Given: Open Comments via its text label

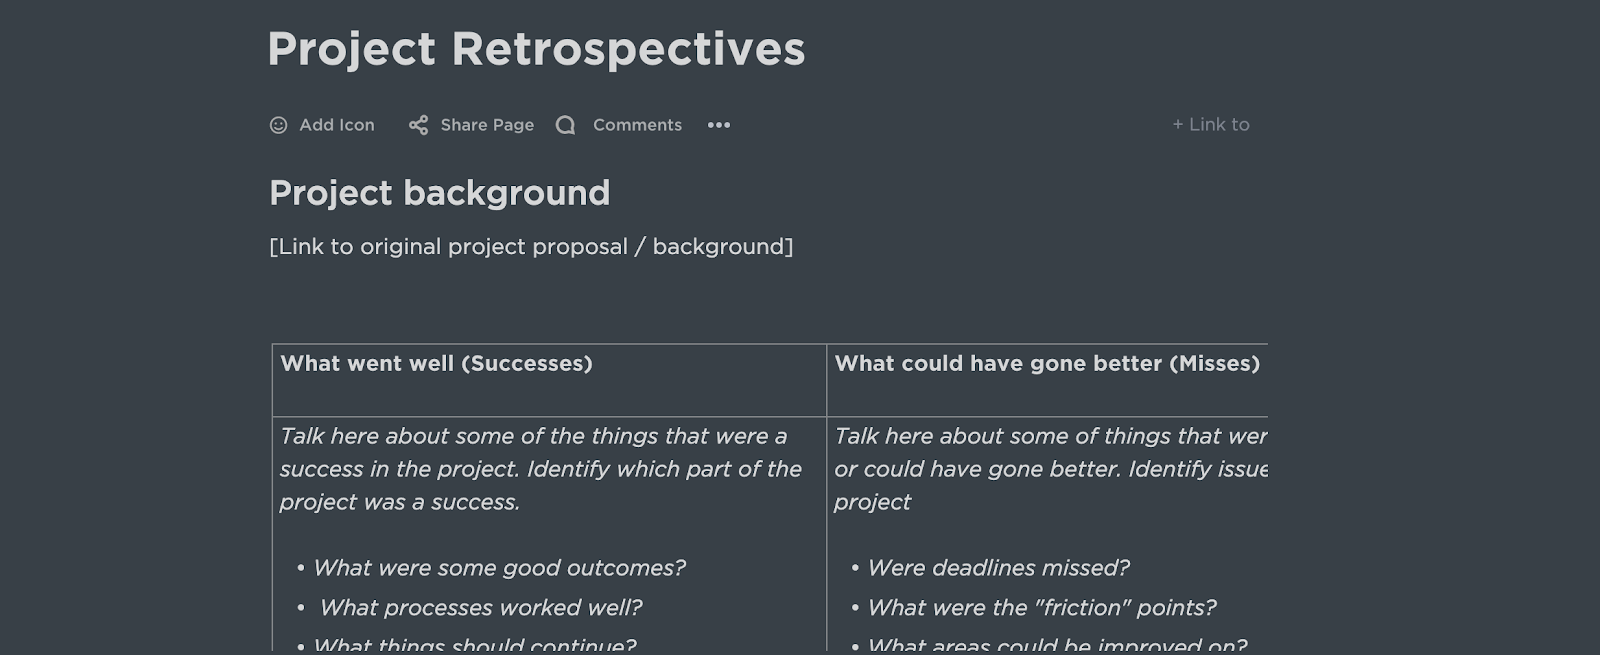Looking at the screenshot, I should (637, 125).
